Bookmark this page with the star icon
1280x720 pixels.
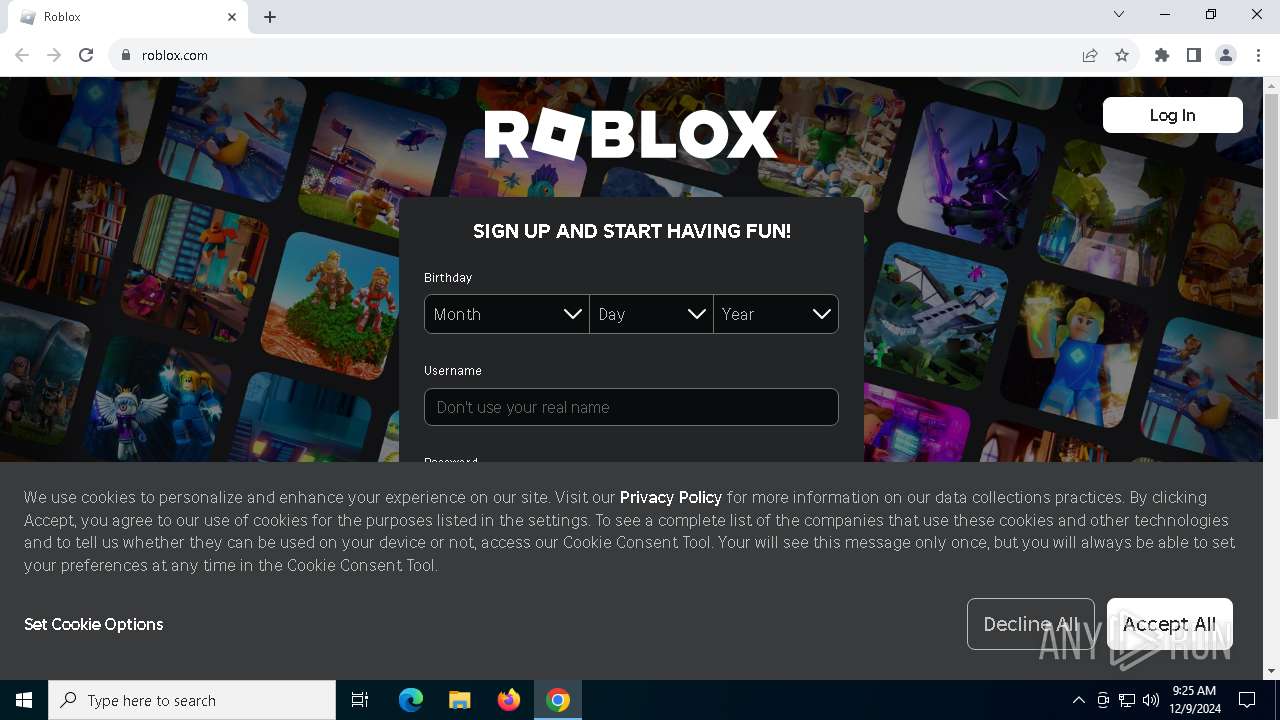coord(1122,55)
